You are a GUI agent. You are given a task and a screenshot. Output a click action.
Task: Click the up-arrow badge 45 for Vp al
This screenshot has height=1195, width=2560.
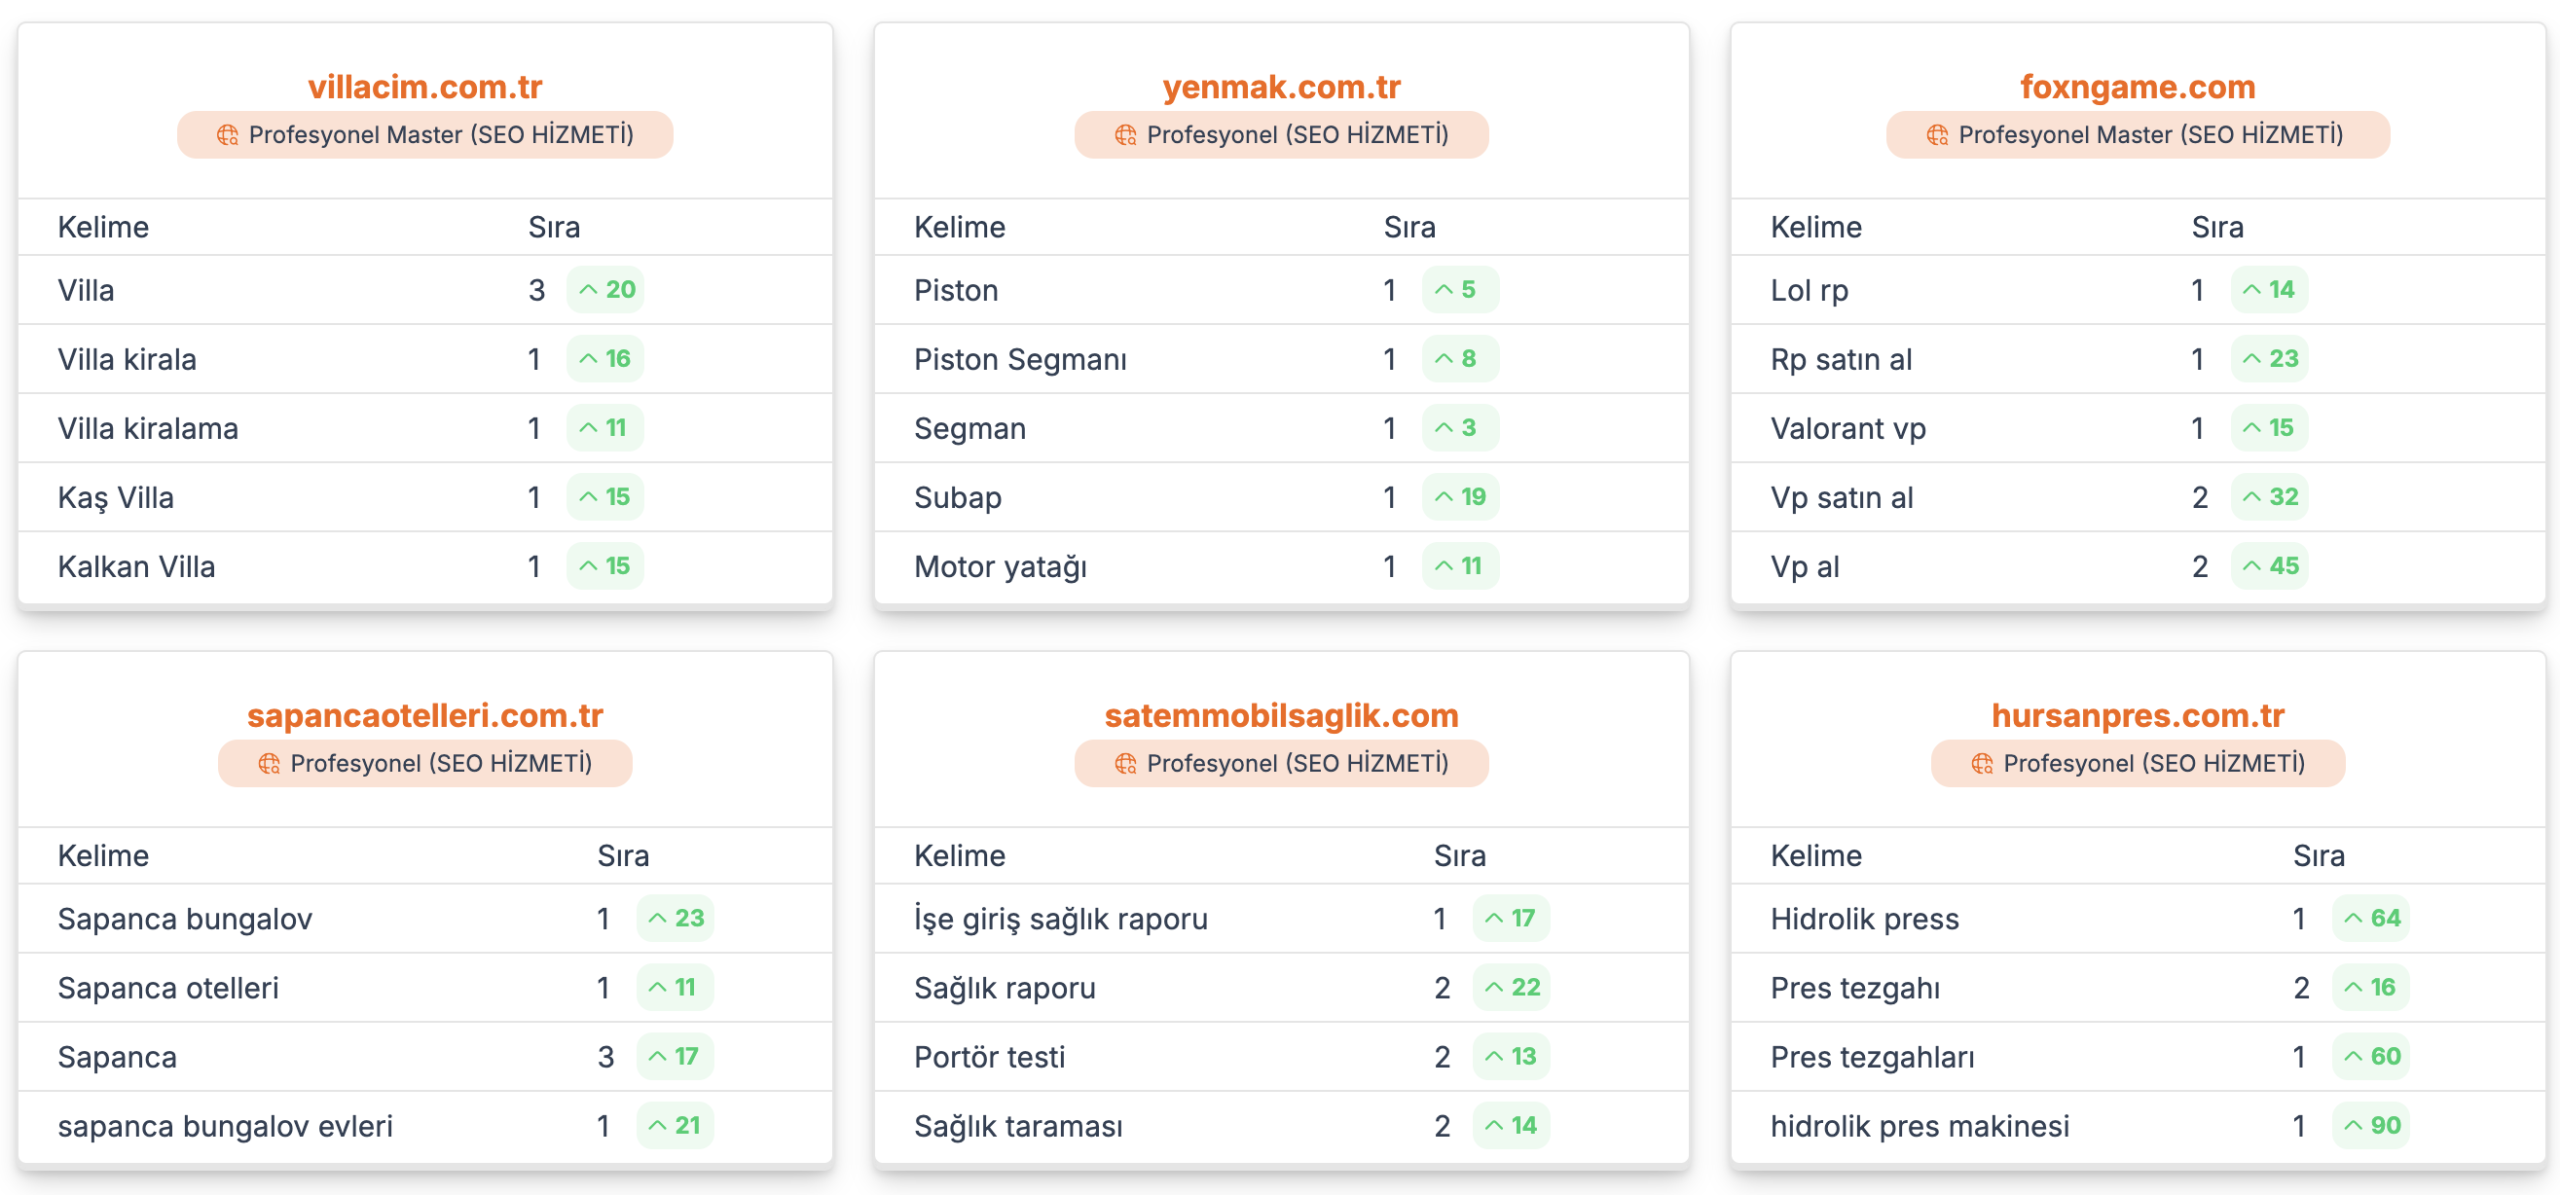pyautogui.click(x=2269, y=566)
